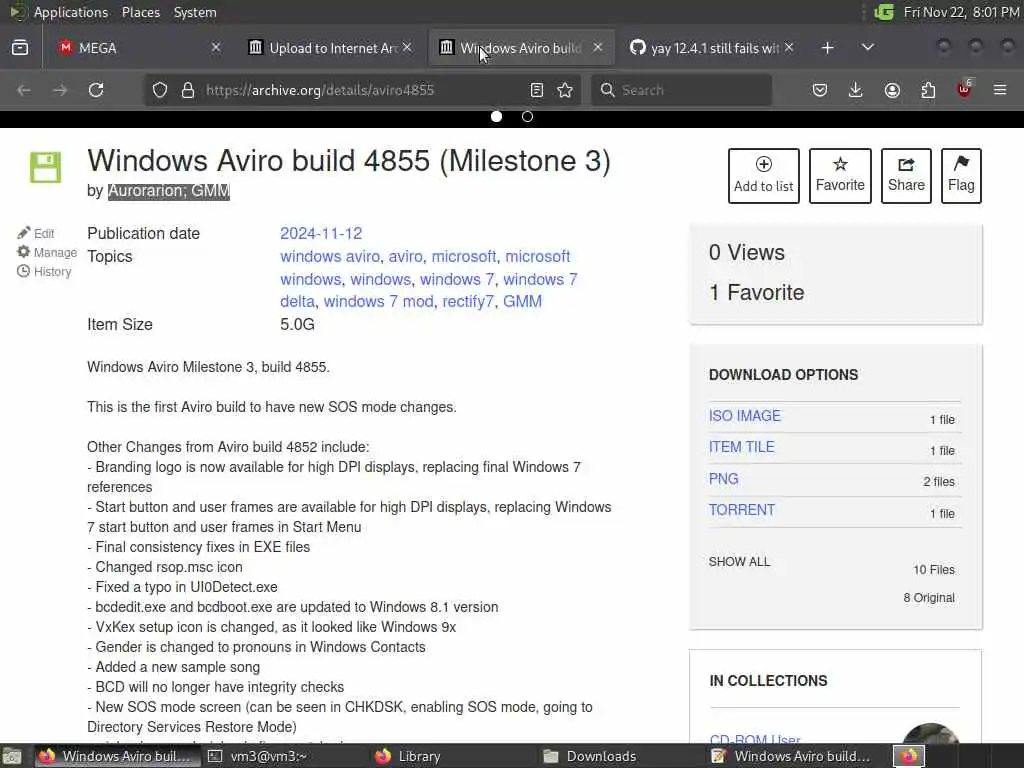Open the 2024-11-12 publication date link
1024x768 pixels.
tap(321, 233)
